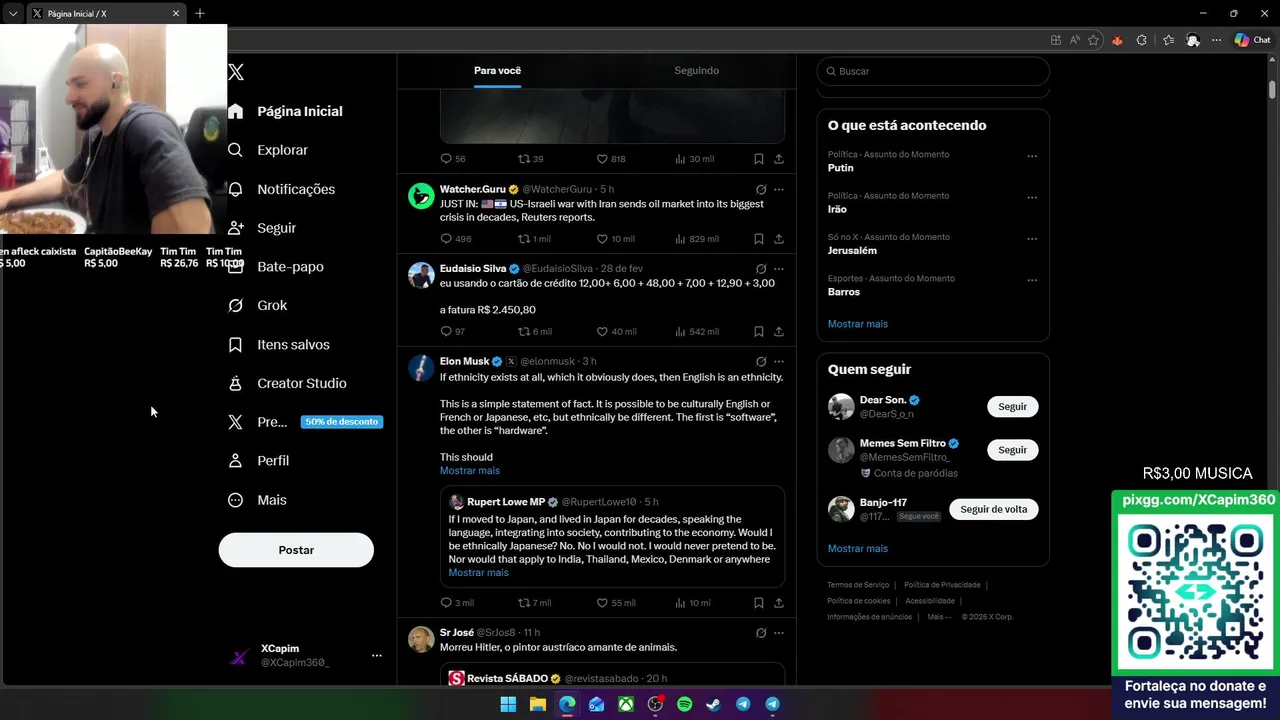The width and height of the screenshot is (1280, 720).
Task: Open options for Barros trending topic
Action: pos(1032,280)
